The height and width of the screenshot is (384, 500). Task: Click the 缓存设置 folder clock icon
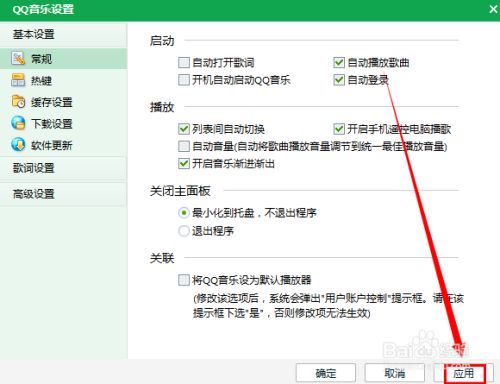pyautogui.click(x=18, y=102)
